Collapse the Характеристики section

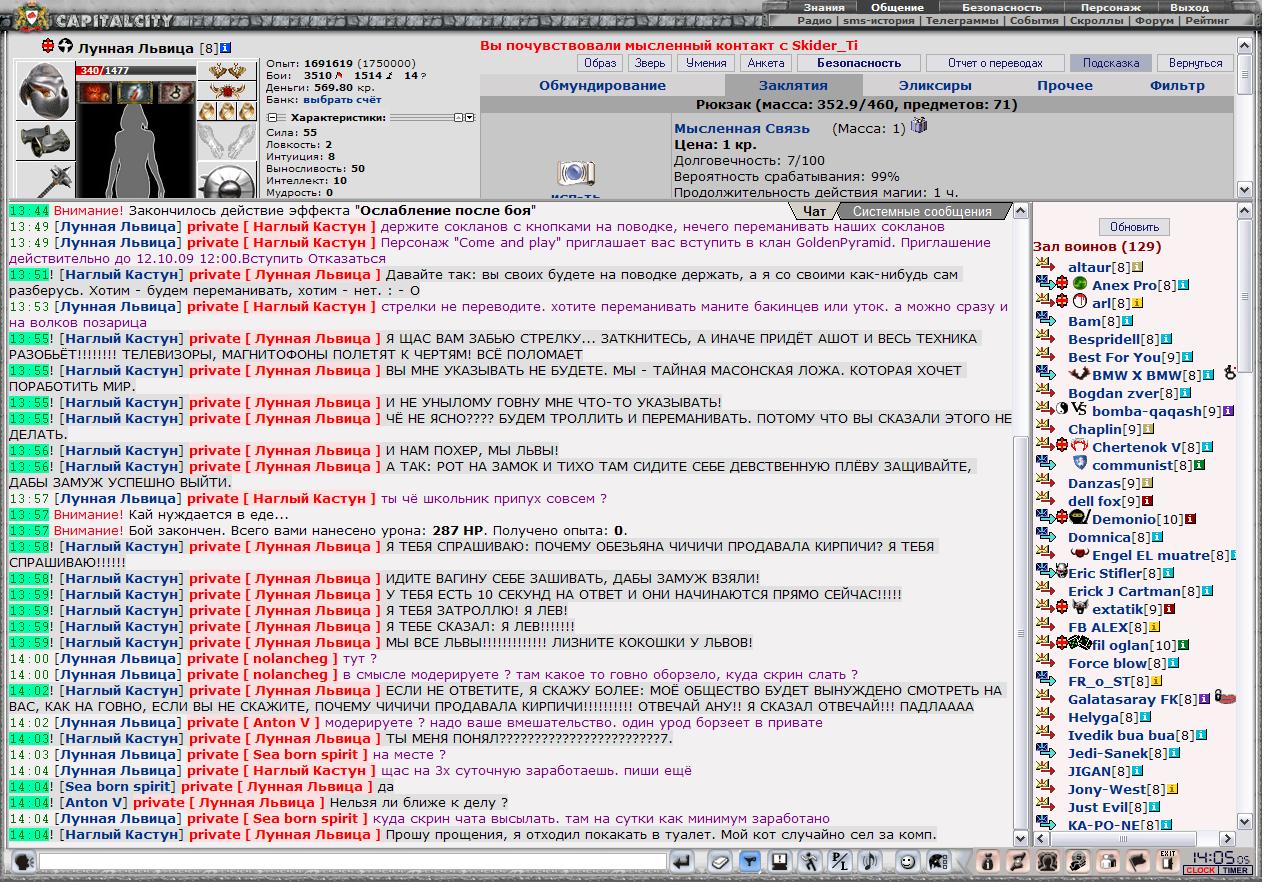pyautogui.click(x=271, y=117)
